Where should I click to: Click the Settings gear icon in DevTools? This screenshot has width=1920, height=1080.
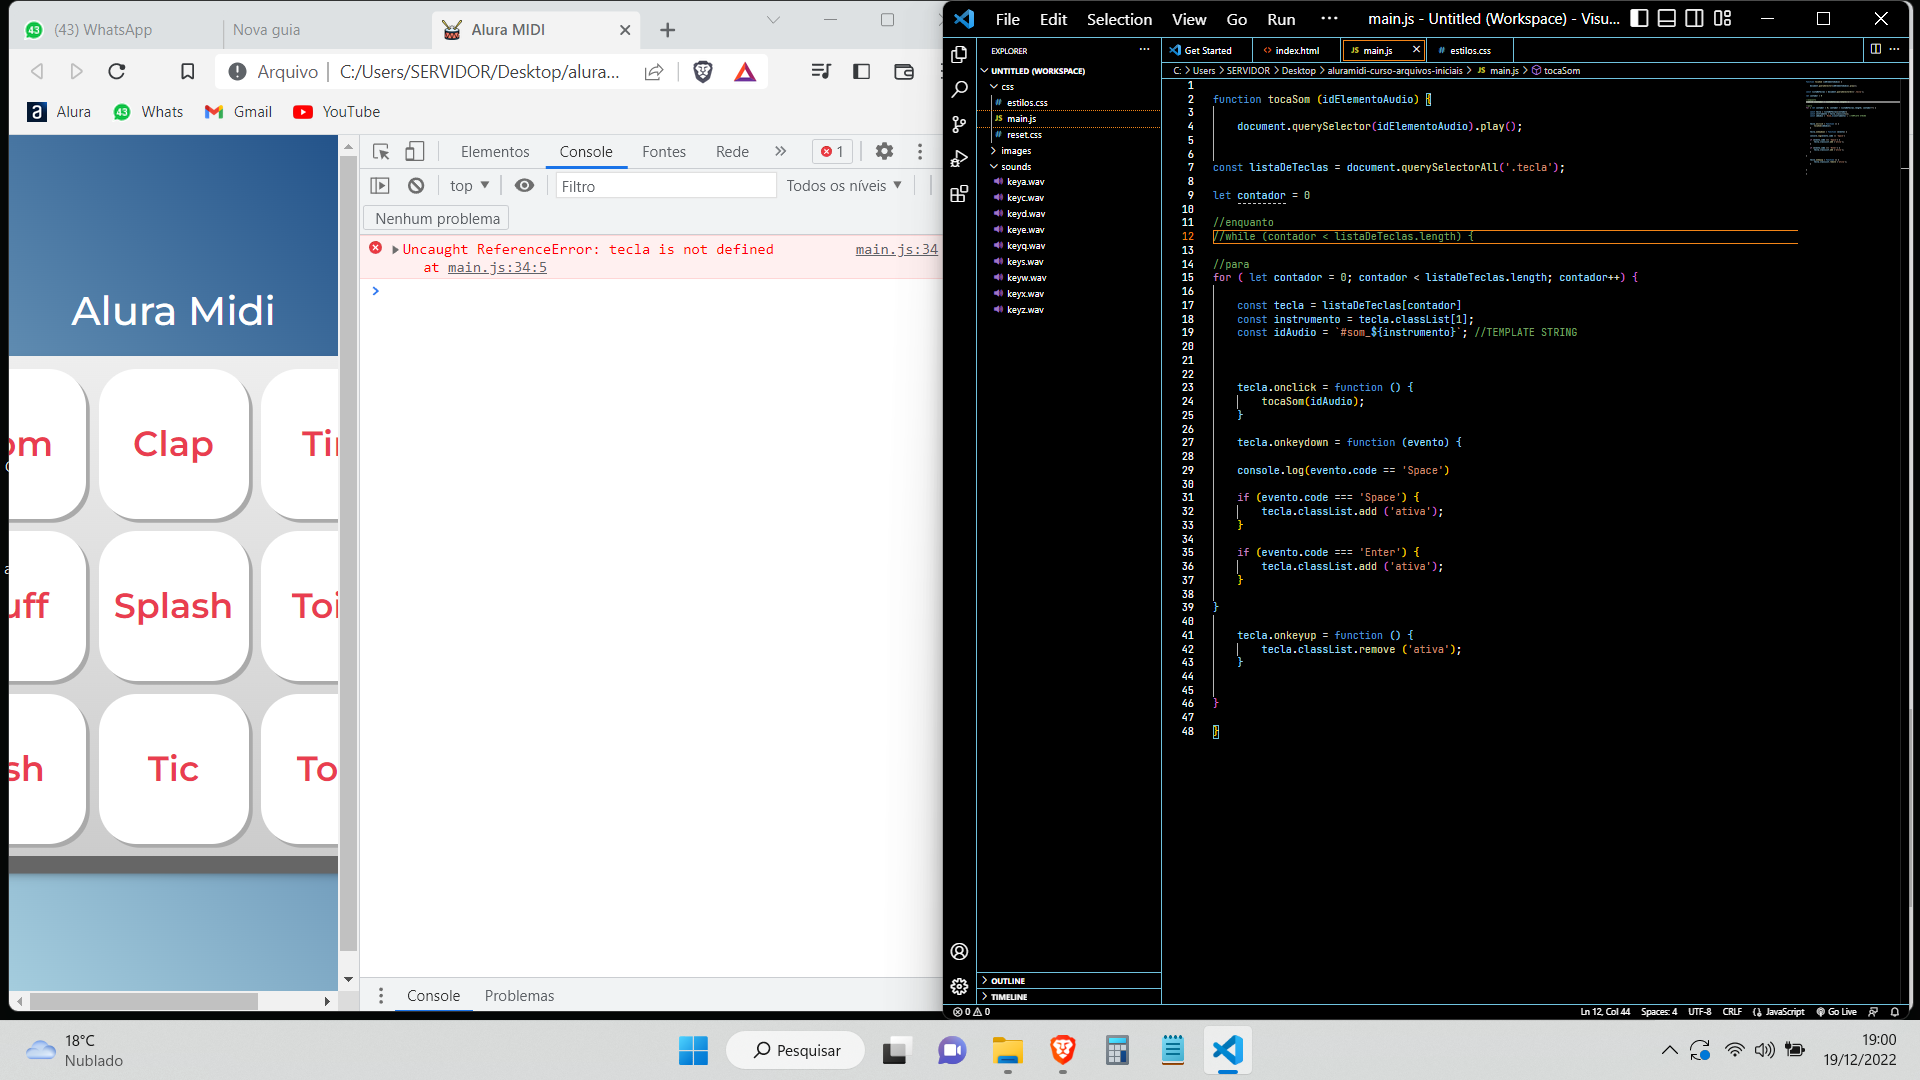pyautogui.click(x=885, y=150)
